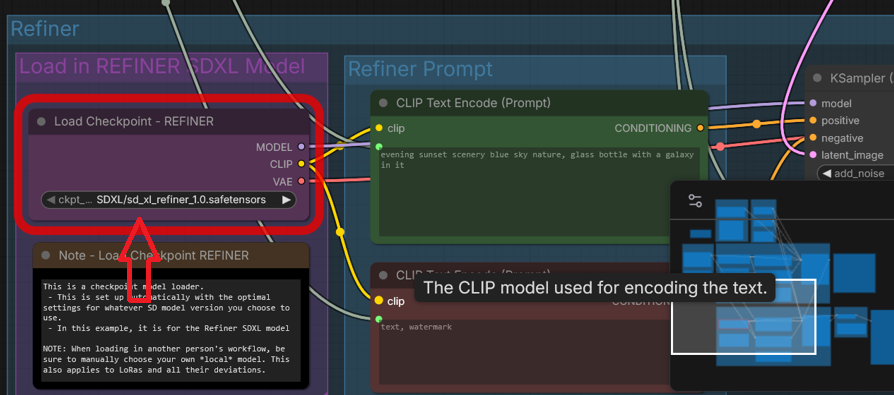Select the Refiner group title
The height and width of the screenshot is (395, 894).
44,29
